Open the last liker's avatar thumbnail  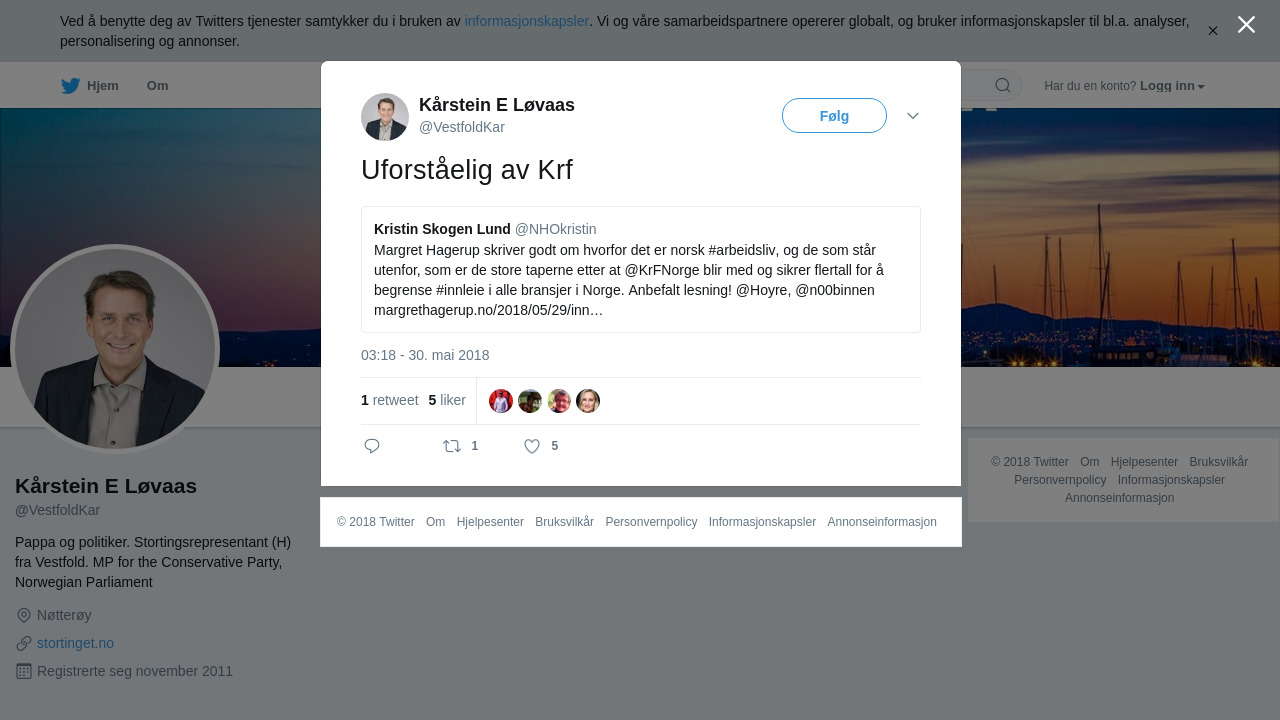pos(588,401)
